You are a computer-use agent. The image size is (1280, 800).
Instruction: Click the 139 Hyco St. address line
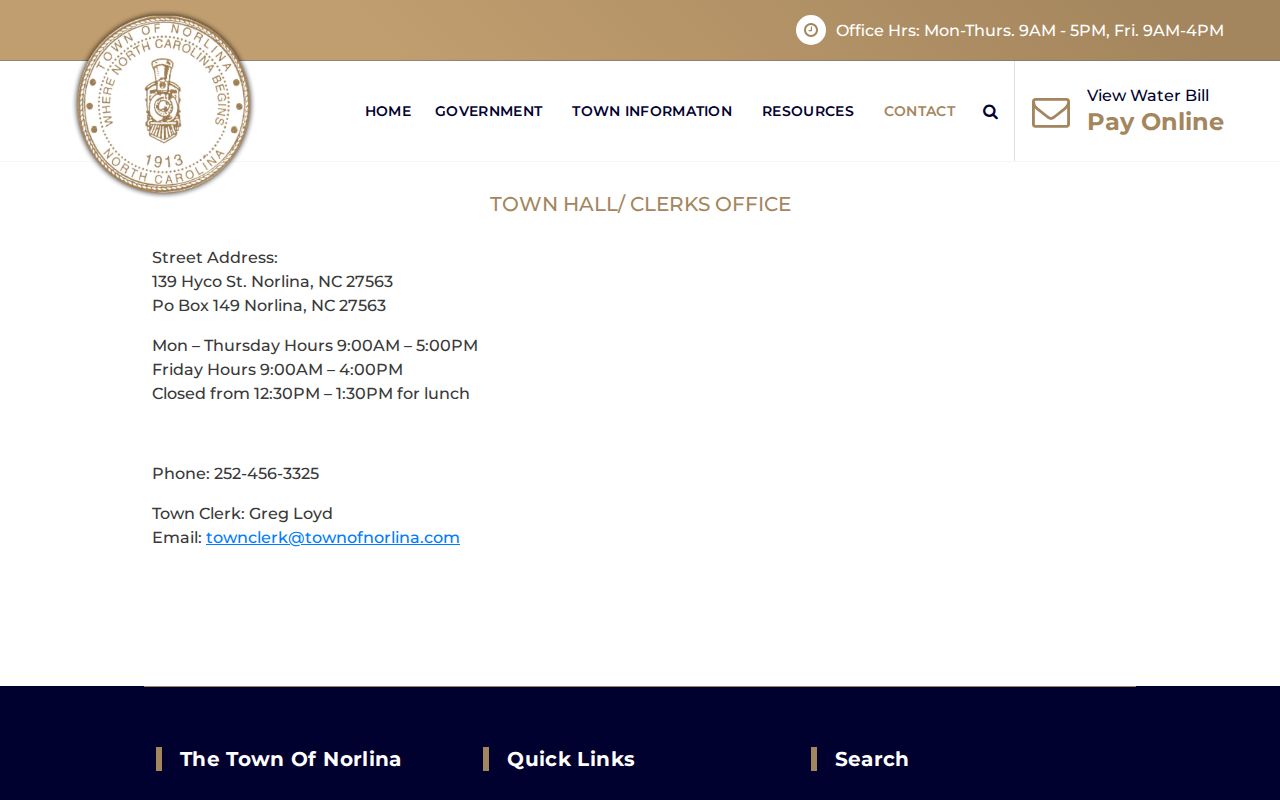click(x=272, y=281)
